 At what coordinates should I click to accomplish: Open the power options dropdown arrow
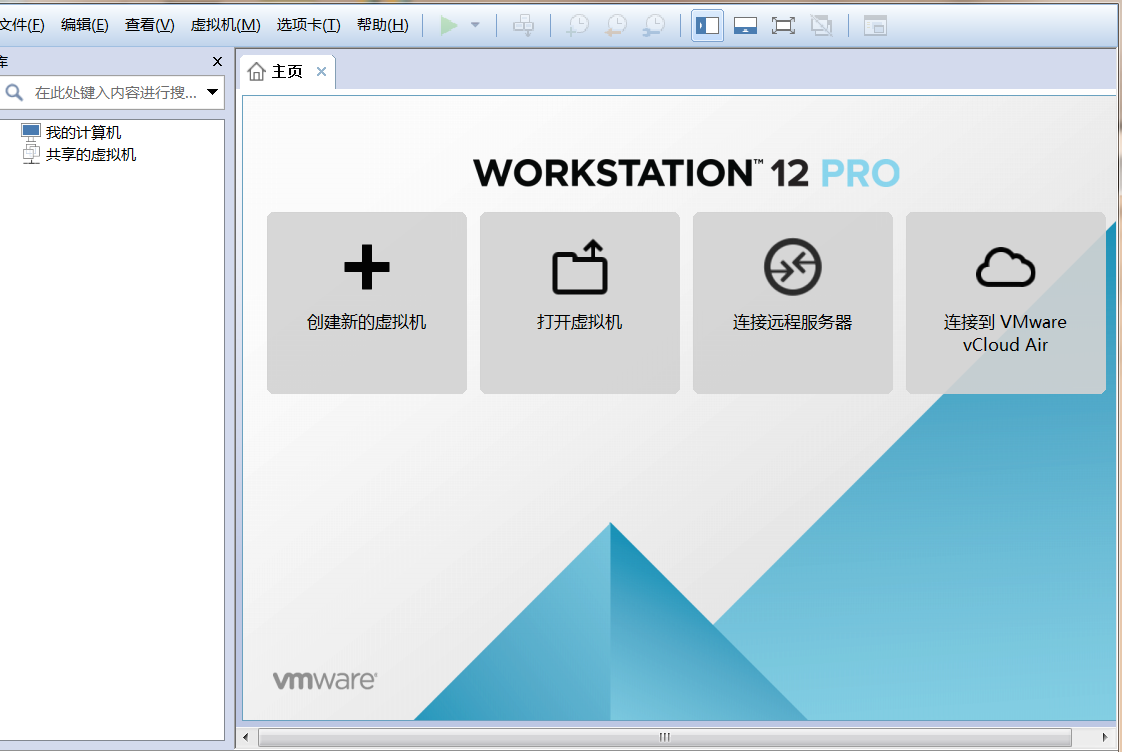coord(475,25)
